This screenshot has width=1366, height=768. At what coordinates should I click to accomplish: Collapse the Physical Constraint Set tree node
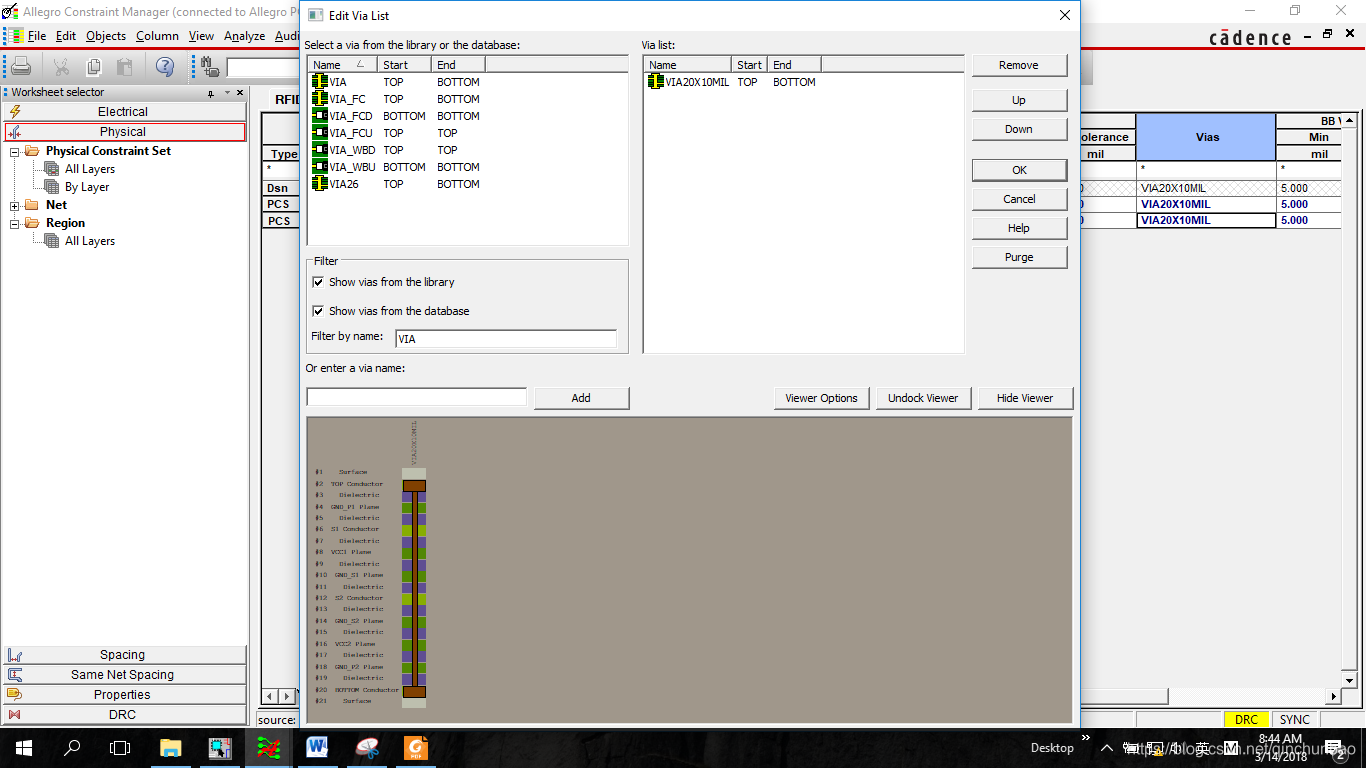[x=15, y=152]
